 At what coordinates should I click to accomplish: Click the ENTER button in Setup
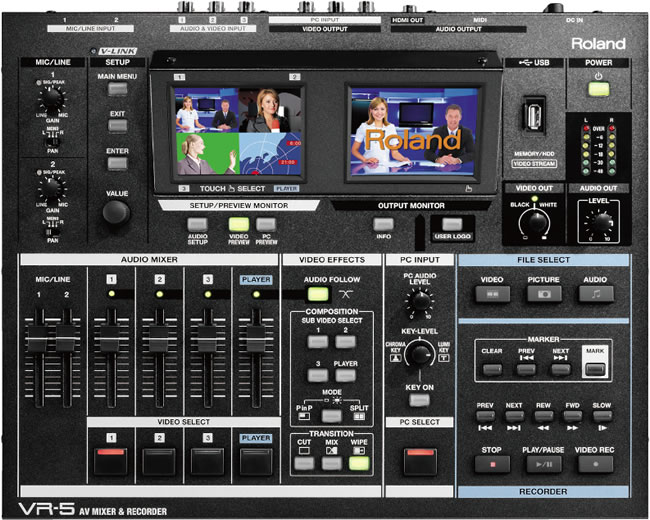[118, 163]
